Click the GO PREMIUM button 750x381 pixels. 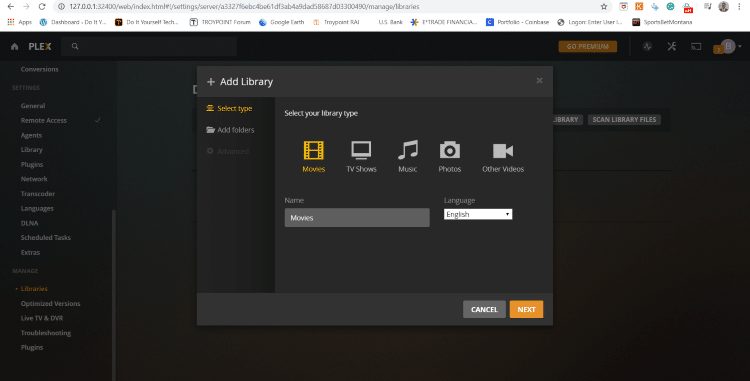point(587,46)
